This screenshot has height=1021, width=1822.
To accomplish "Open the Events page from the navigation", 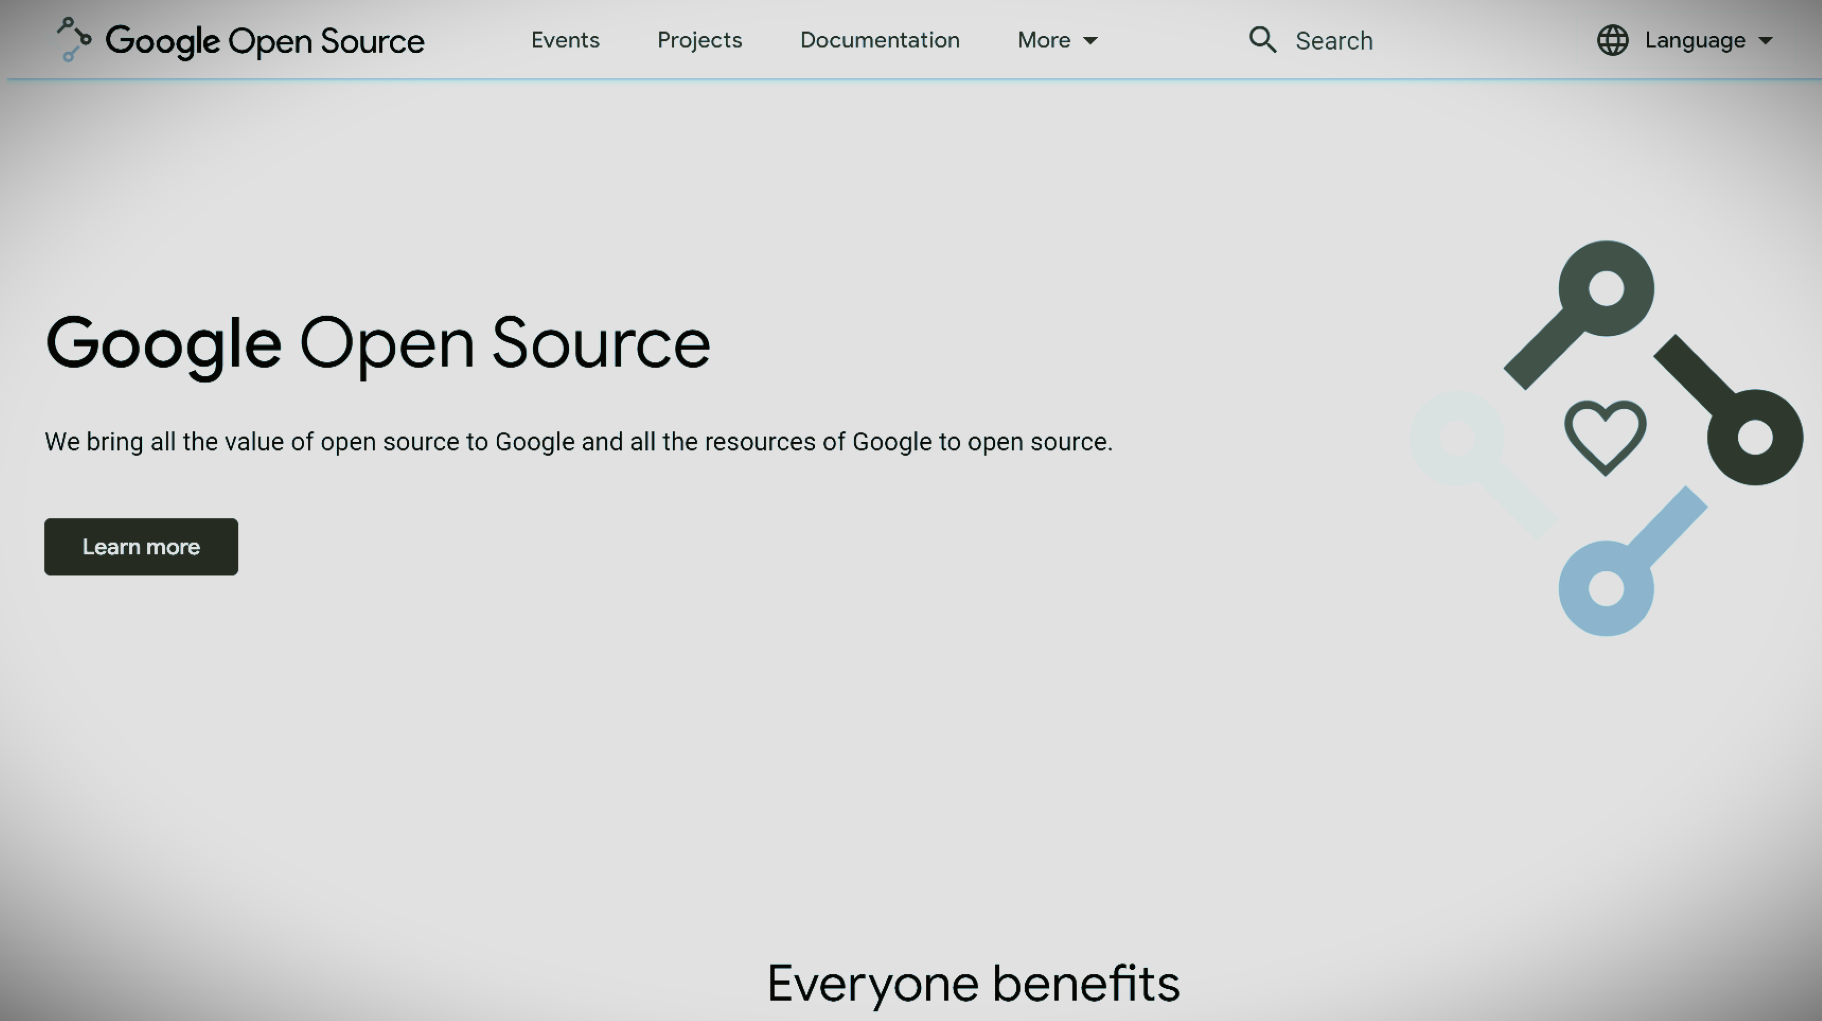I will 565,40.
